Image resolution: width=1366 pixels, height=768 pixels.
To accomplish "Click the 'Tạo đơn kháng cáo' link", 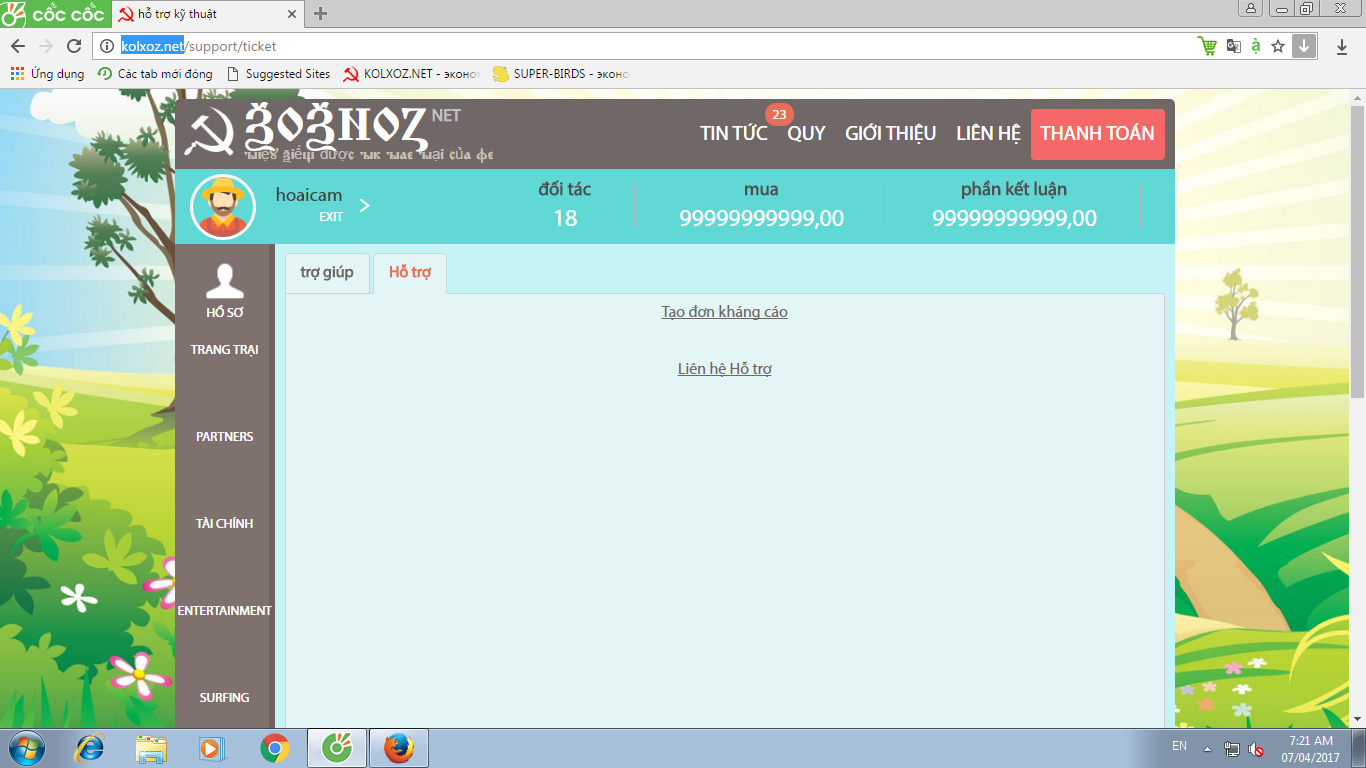I will point(725,312).
